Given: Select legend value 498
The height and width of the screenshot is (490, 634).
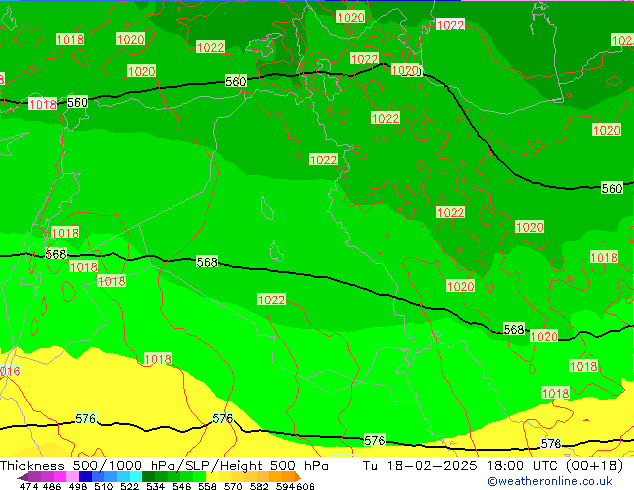Looking at the screenshot, I should [x=78, y=486].
